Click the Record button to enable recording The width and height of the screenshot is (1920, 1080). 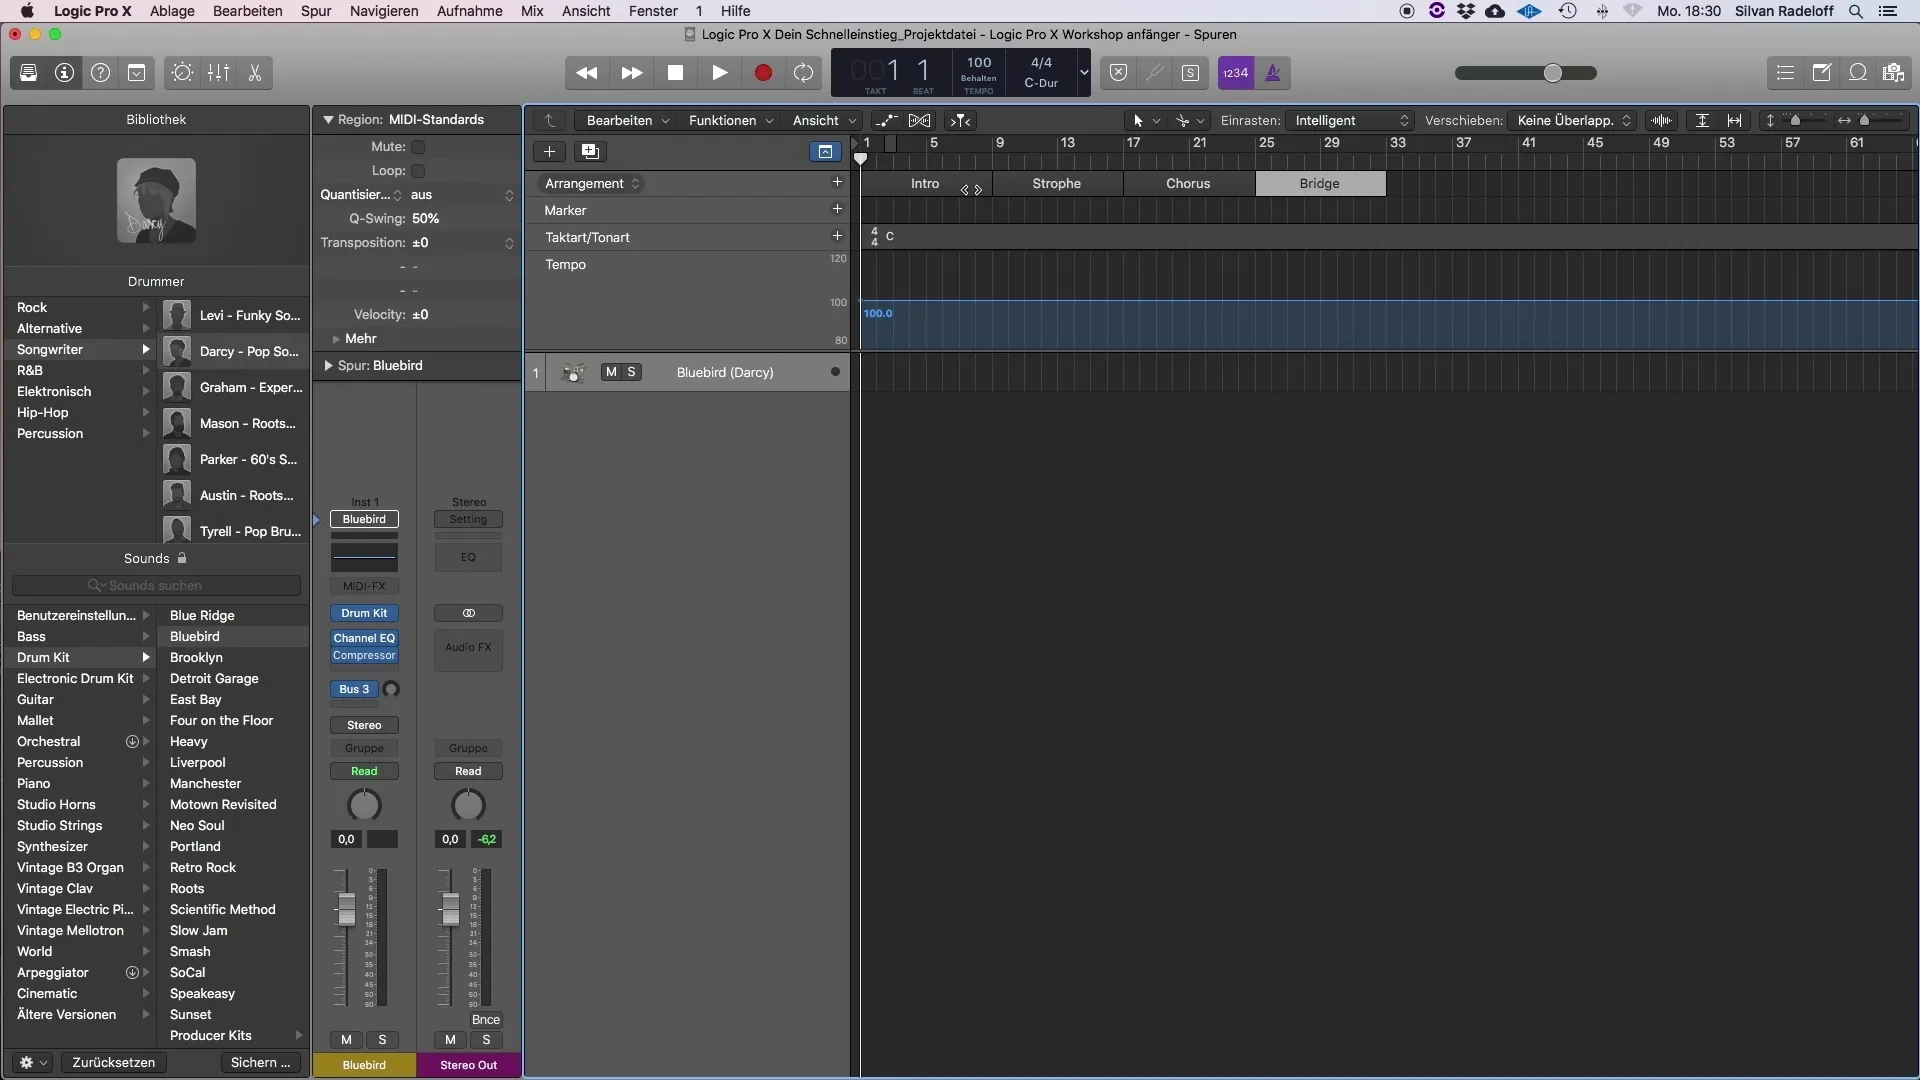click(762, 73)
